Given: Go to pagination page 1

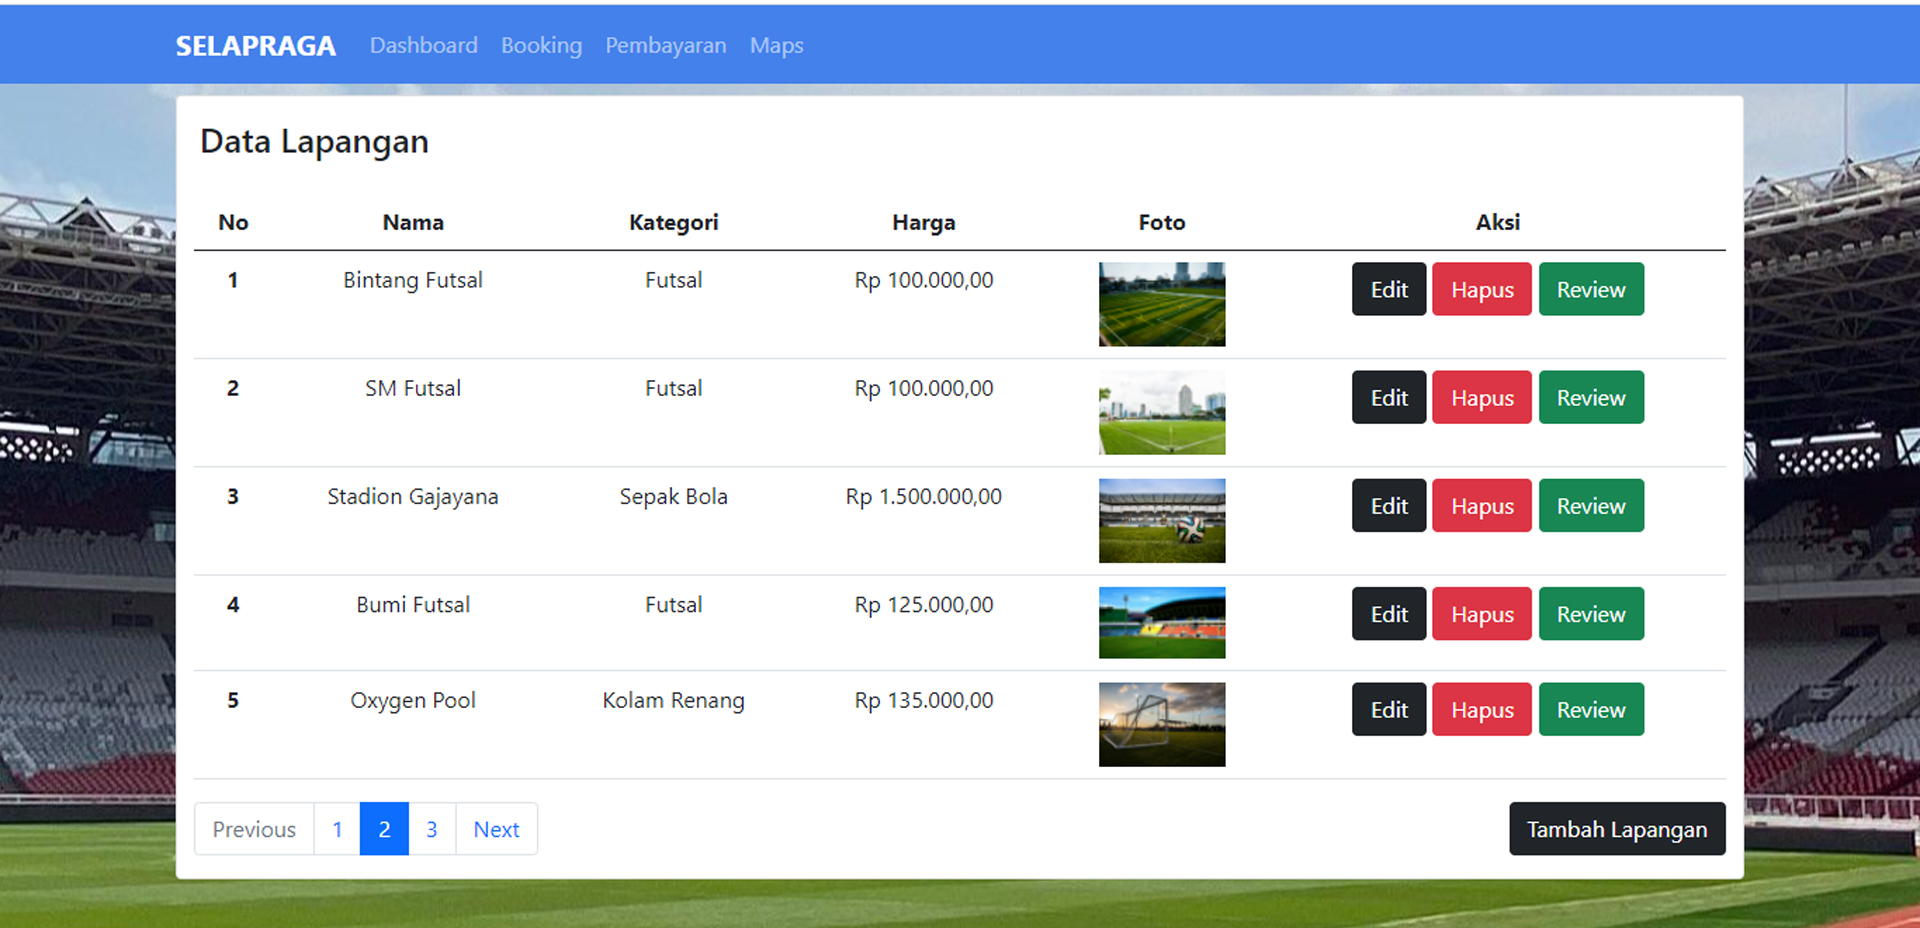Looking at the screenshot, I should point(337,829).
